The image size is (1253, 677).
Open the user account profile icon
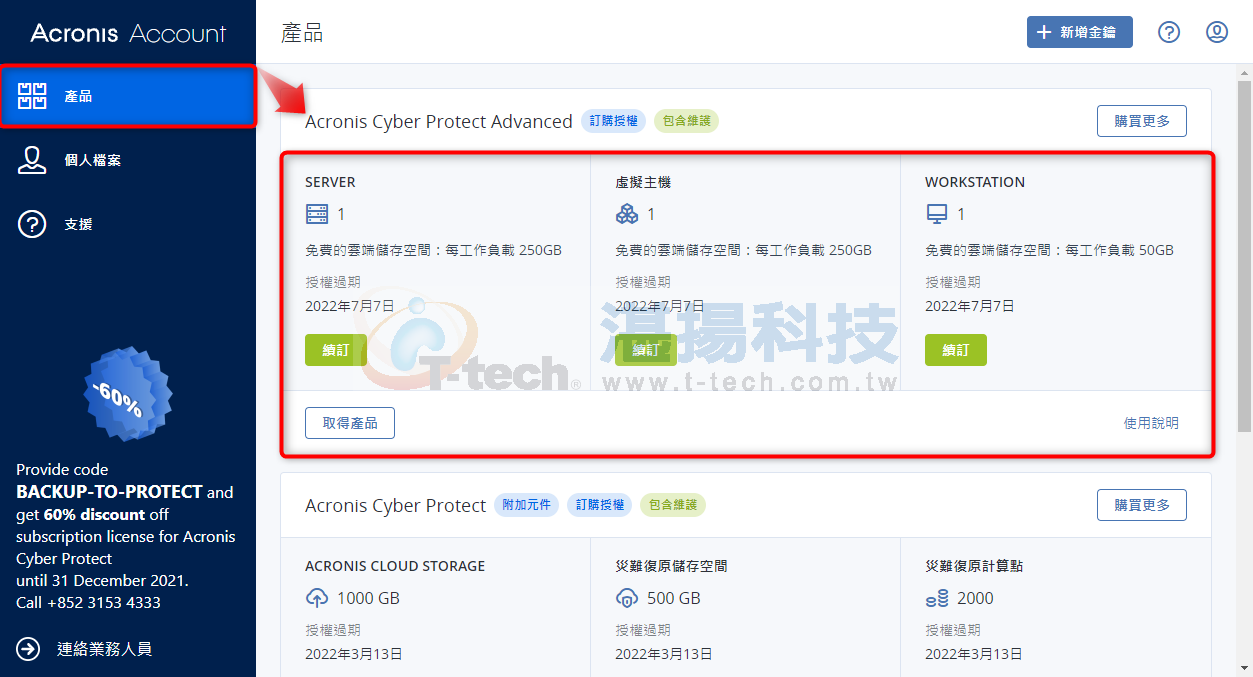tap(1217, 32)
